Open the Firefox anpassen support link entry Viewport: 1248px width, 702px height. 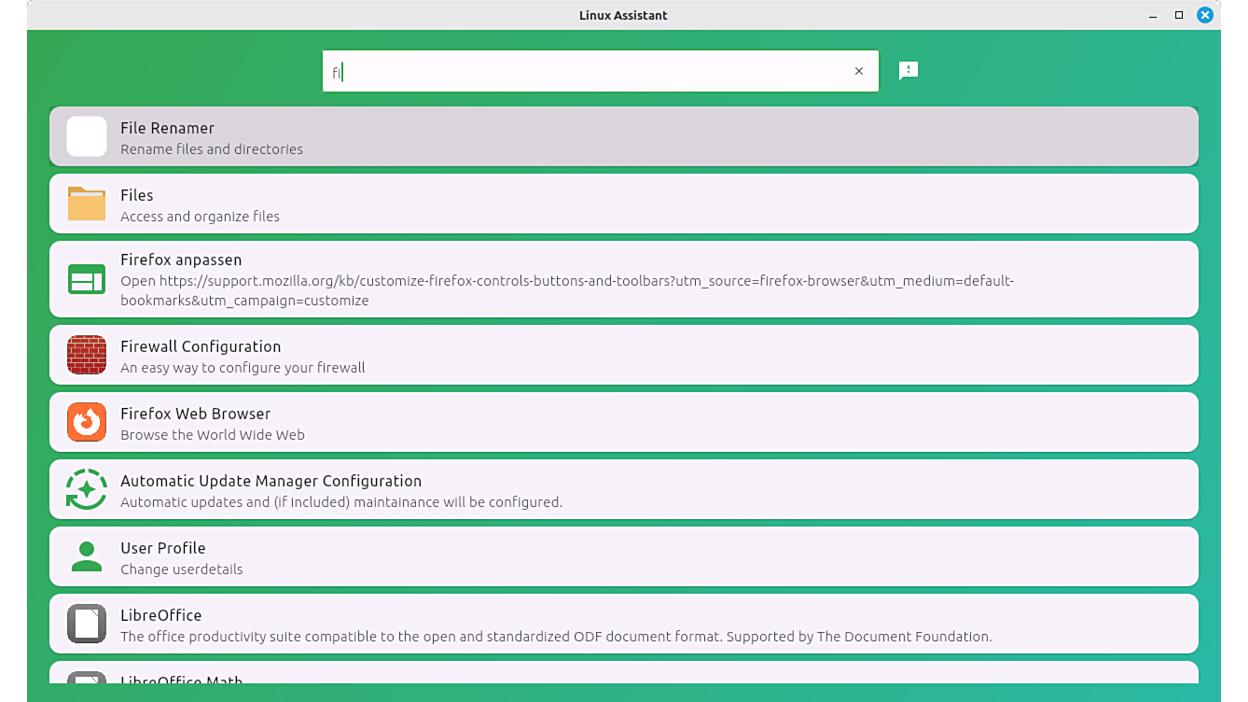pos(624,279)
